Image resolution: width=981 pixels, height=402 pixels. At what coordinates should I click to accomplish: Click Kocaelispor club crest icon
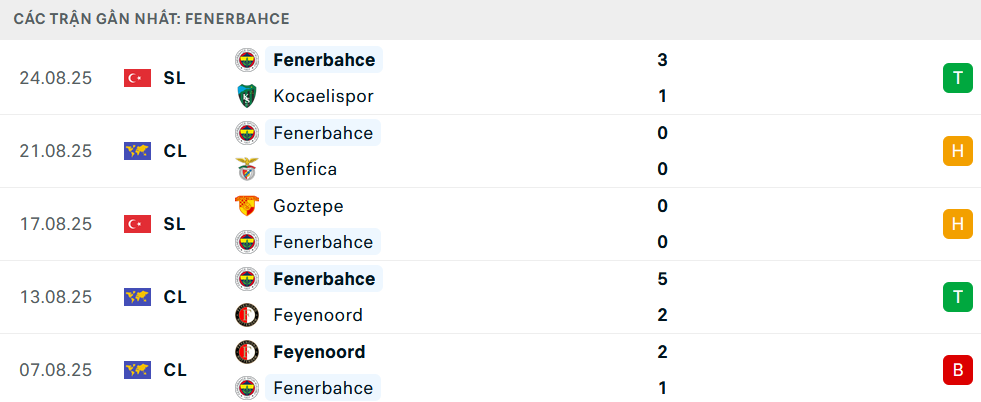pos(246,96)
